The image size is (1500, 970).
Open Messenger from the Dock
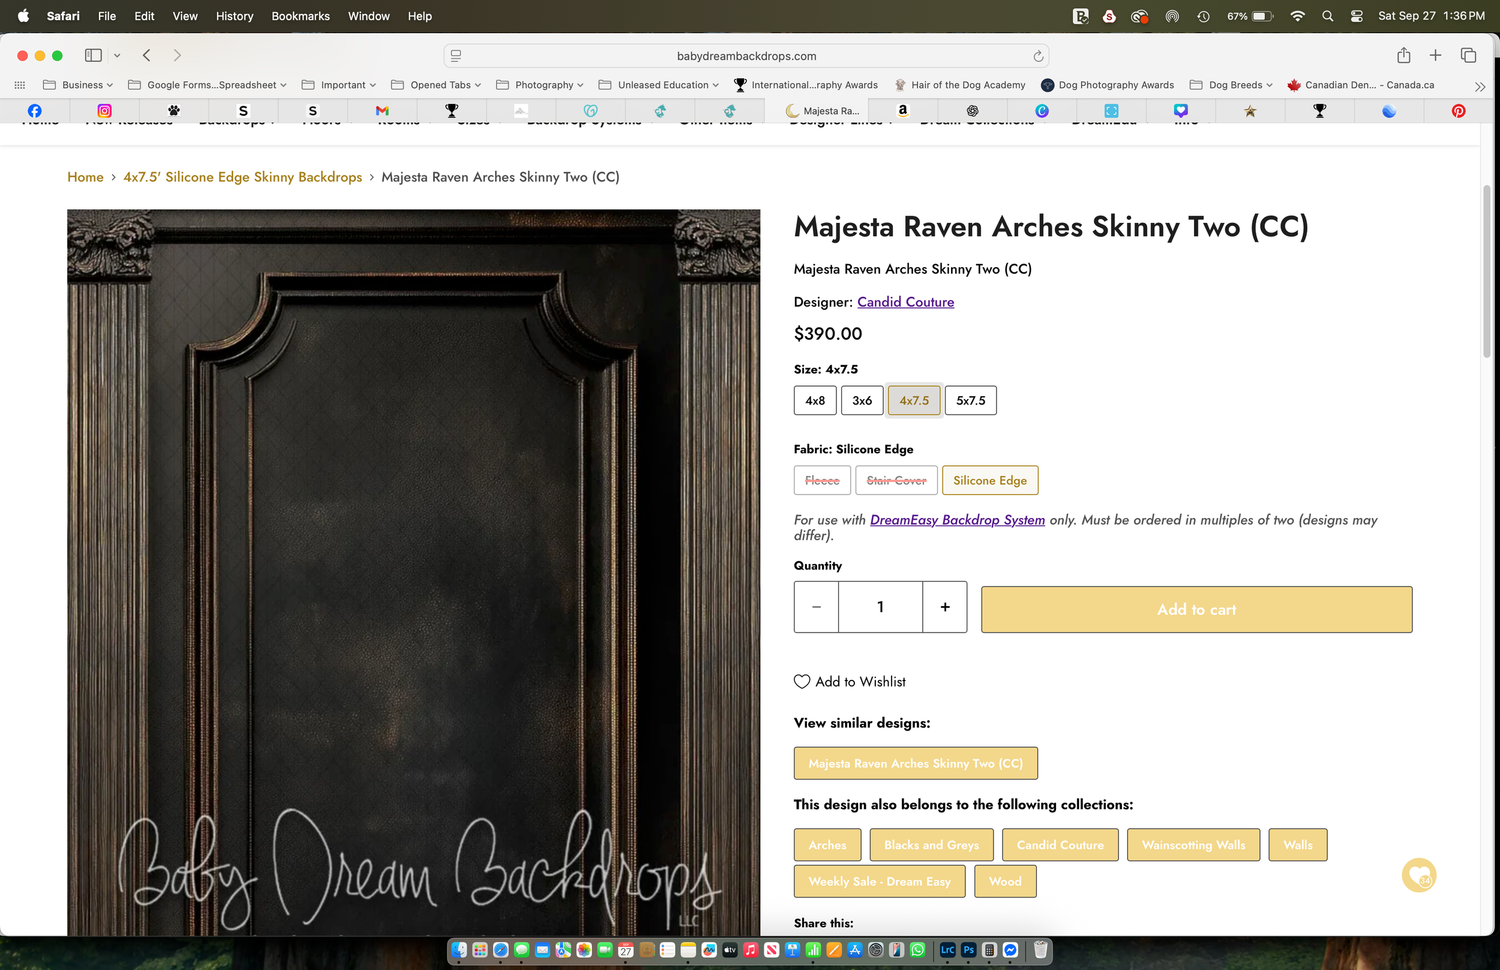[x=1010, y=950]
